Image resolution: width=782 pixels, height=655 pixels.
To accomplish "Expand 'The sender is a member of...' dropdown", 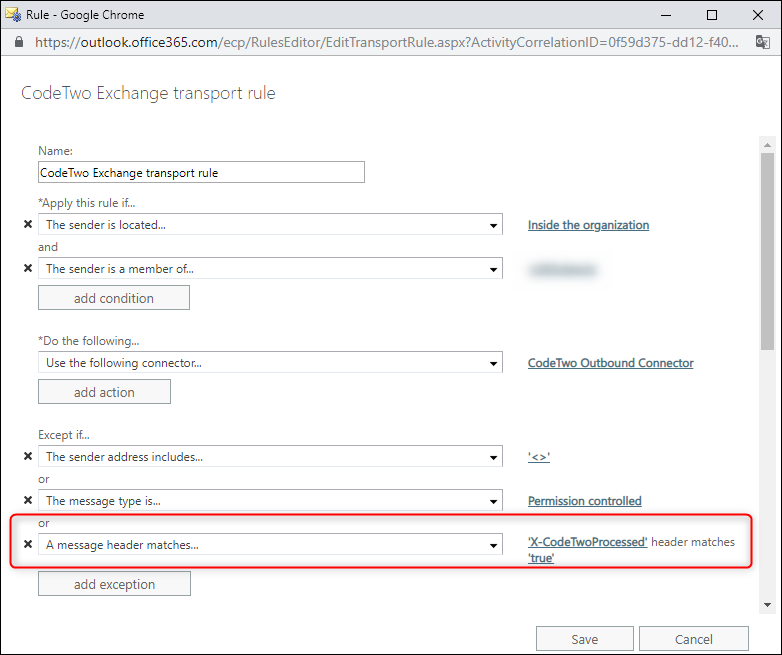I will (x=270, y=268).
